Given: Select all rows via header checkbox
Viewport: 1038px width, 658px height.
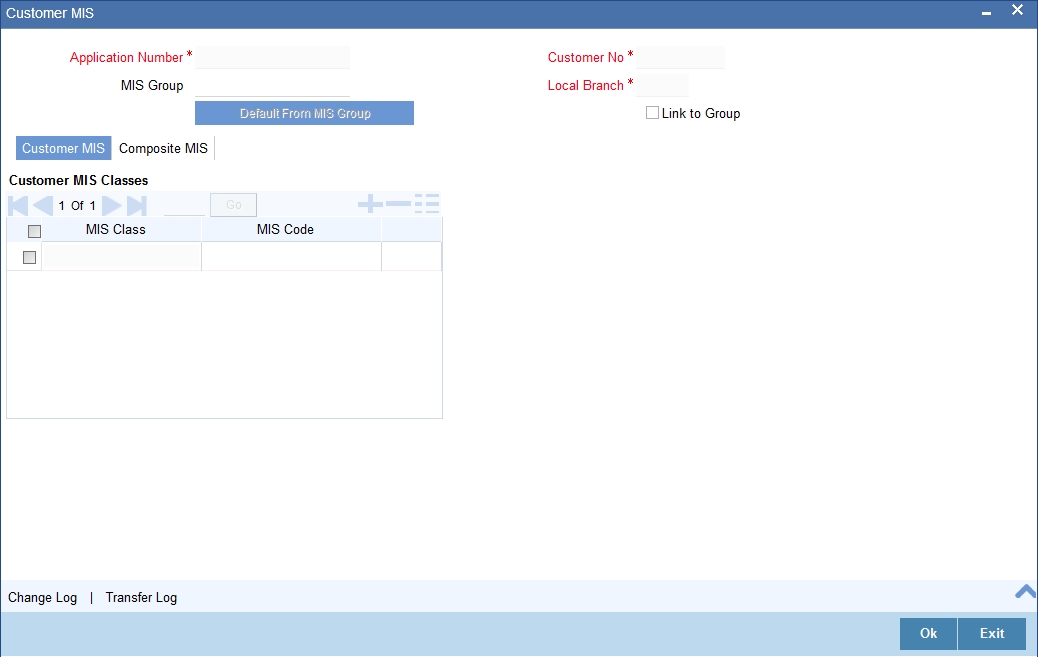Looking at the screenshot, I should (34, 231).
